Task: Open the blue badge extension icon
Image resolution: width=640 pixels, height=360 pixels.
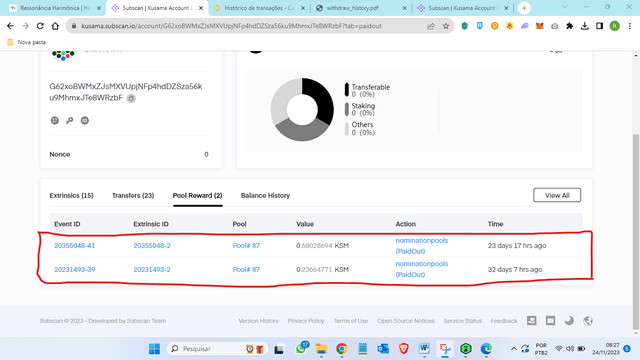Action: 480,26
